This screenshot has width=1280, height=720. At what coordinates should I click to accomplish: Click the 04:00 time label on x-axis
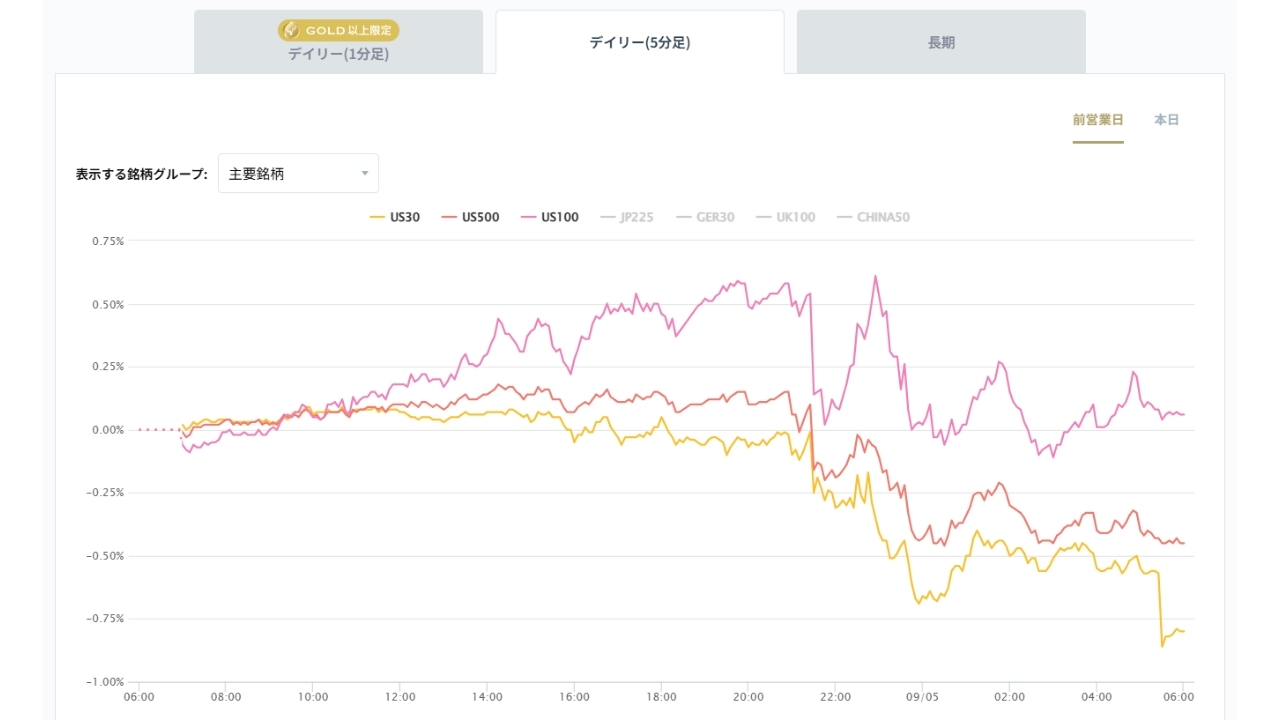coord(1096,696)
